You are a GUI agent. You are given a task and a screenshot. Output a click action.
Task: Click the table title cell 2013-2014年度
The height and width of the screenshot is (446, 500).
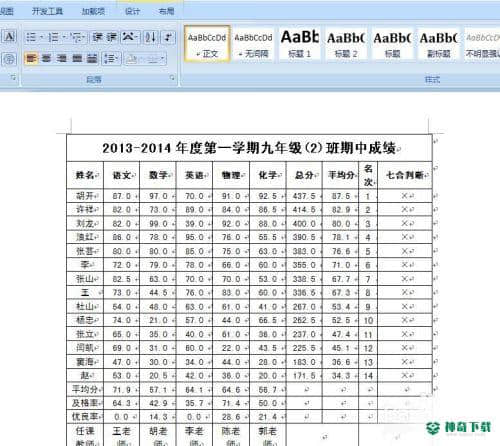point(249,148)
